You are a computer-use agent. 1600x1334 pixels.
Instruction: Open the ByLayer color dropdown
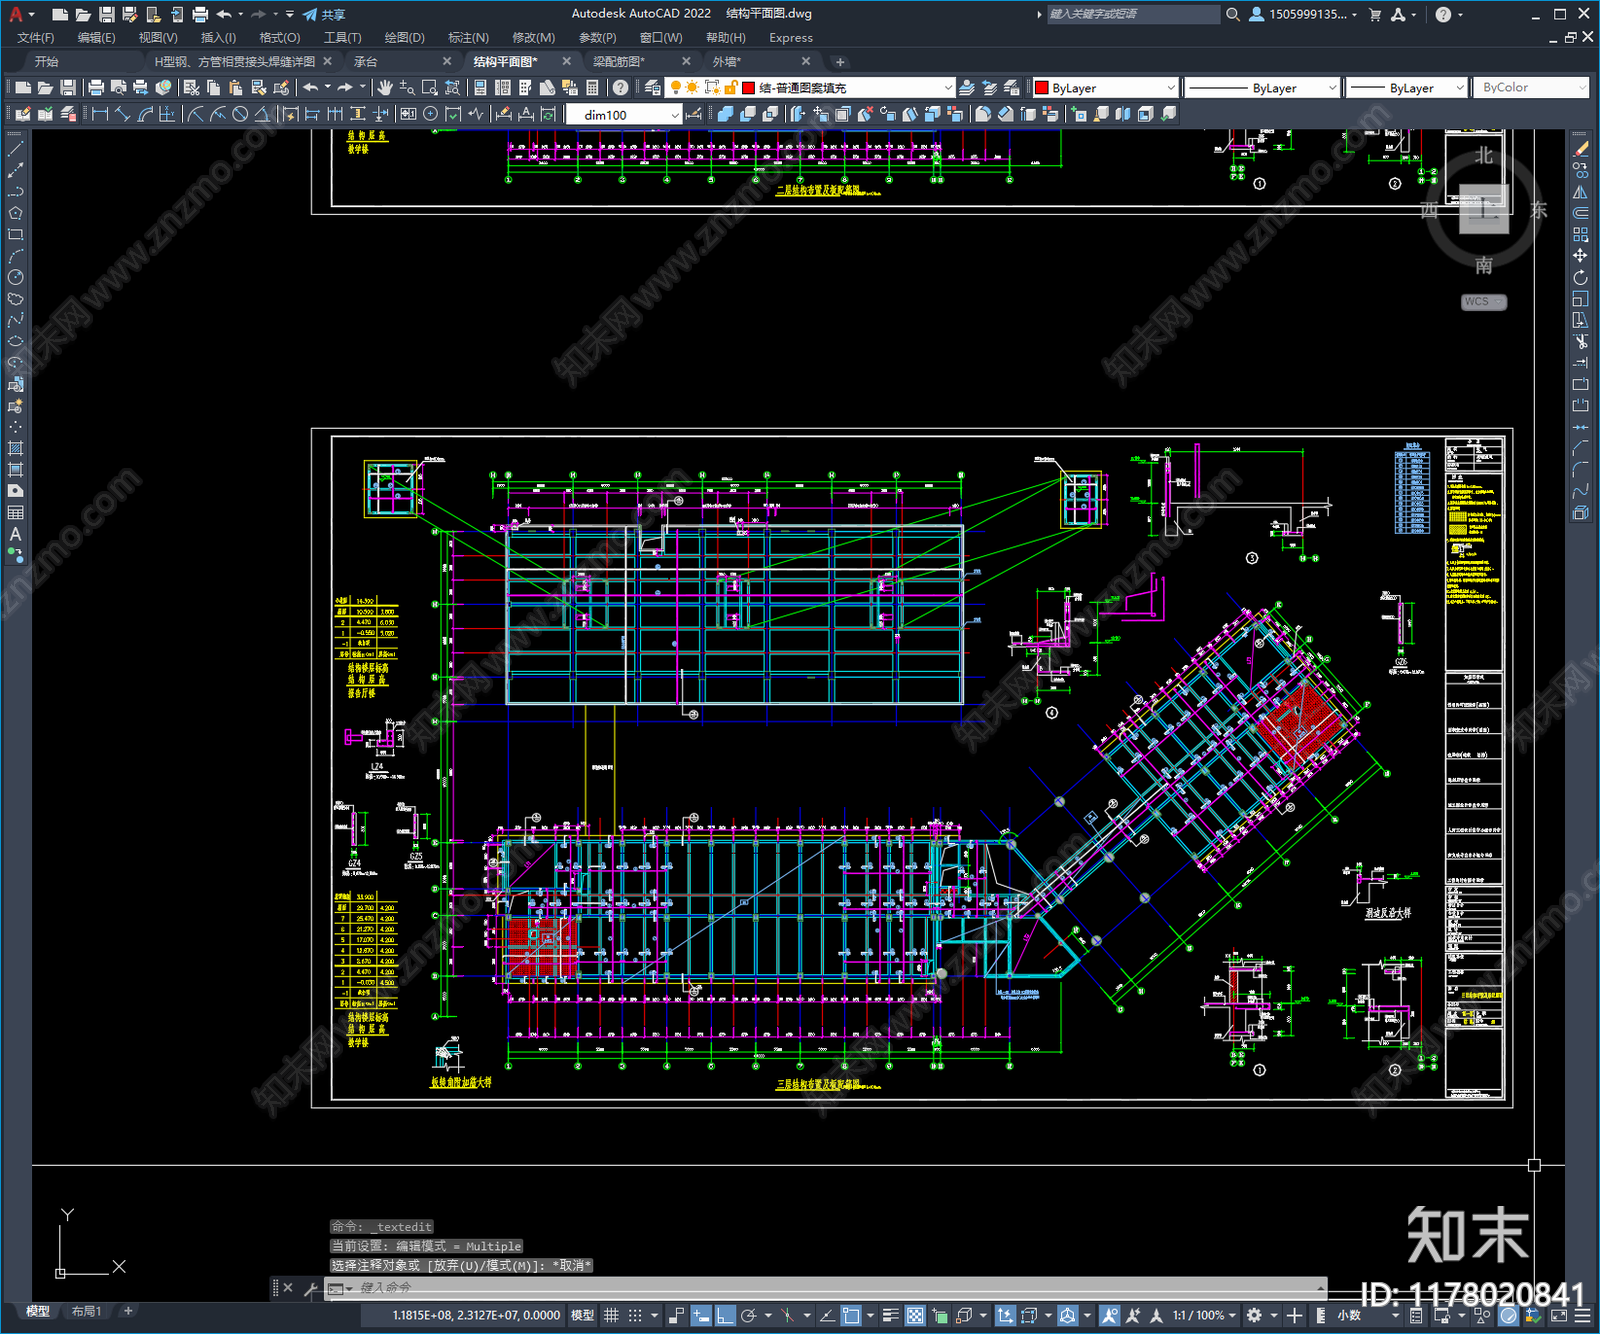[1105, 88]
